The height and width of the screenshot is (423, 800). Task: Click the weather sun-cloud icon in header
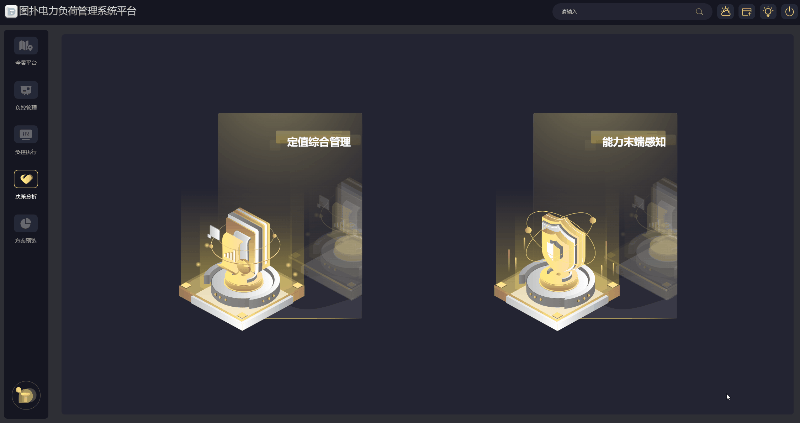[725, 11]
